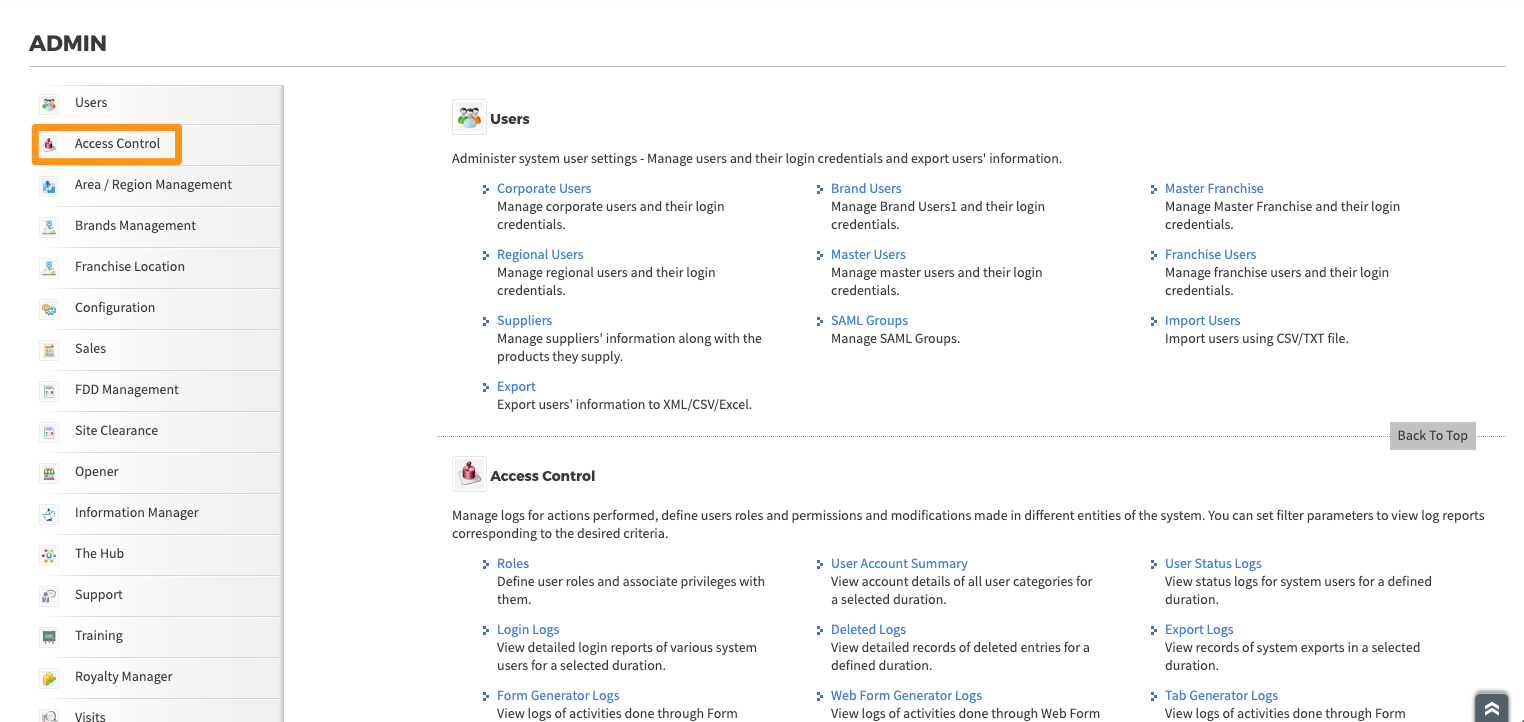The image size is (1524, 722).
Task: Open the Login Logs link
Action: 528,629
